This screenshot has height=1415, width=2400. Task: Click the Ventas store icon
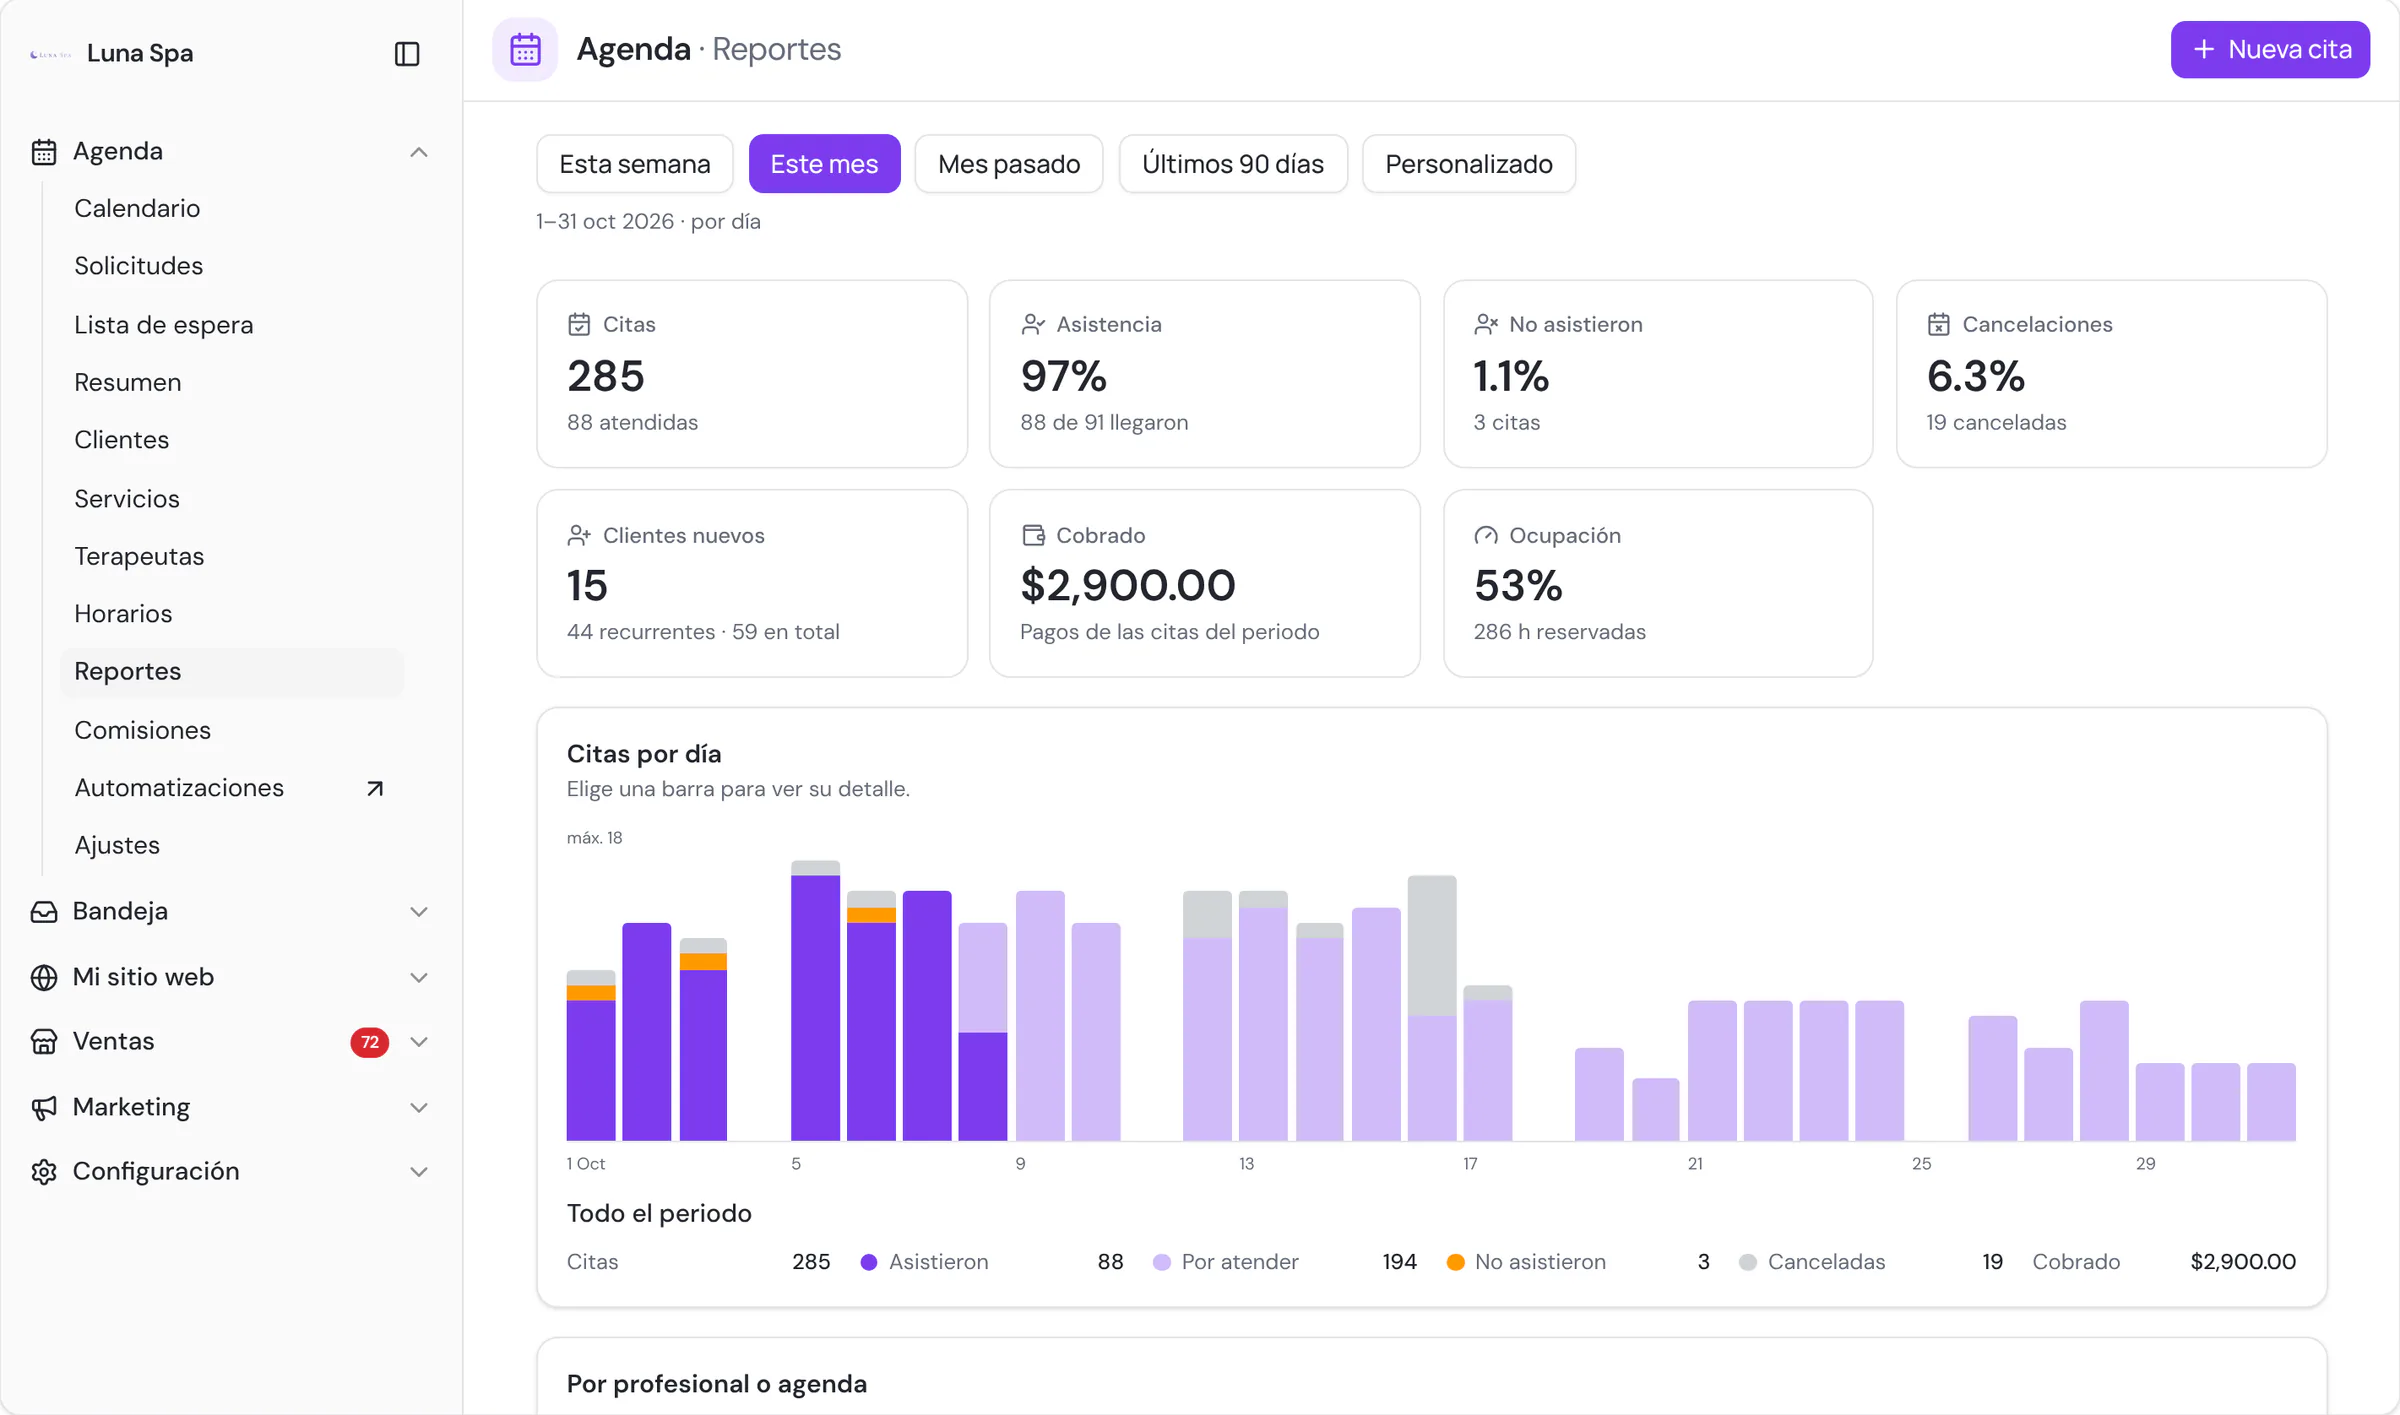point(44,1041)
